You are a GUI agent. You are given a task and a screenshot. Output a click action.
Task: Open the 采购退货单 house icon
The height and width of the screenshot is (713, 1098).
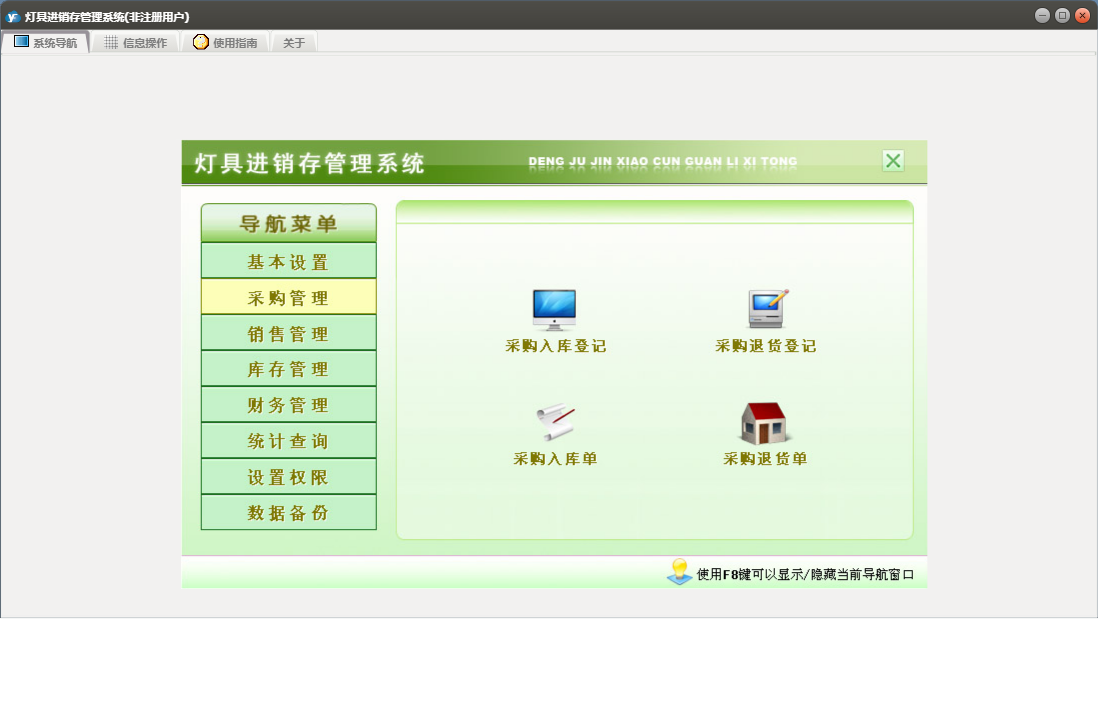pyautogui.click(x=764, y=423)
